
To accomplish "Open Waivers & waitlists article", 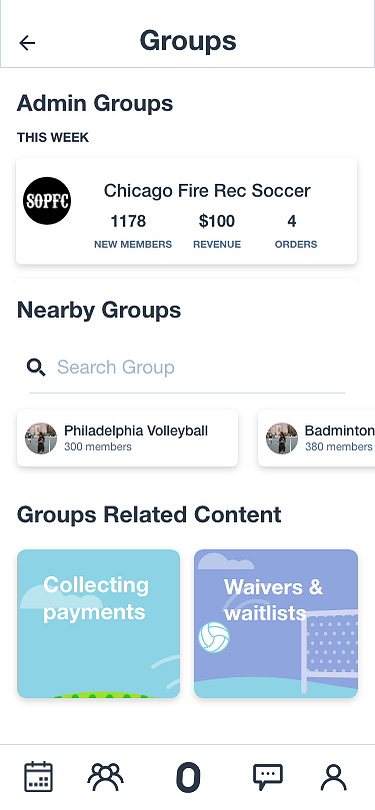I will [276, 624].
